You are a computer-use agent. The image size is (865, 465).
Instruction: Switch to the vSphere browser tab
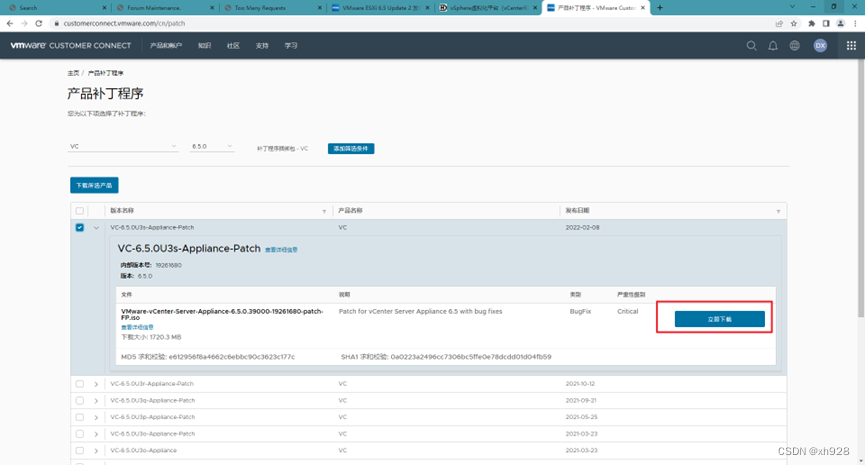488,8
